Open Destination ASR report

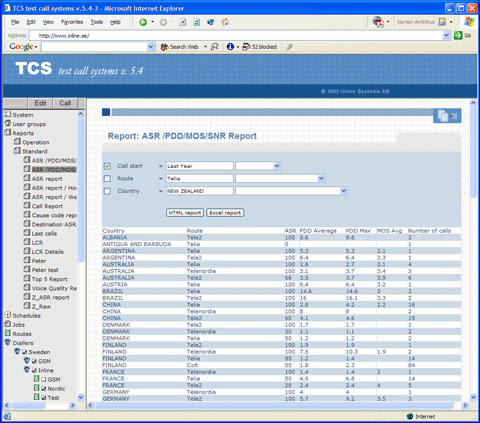coord(54,224)
